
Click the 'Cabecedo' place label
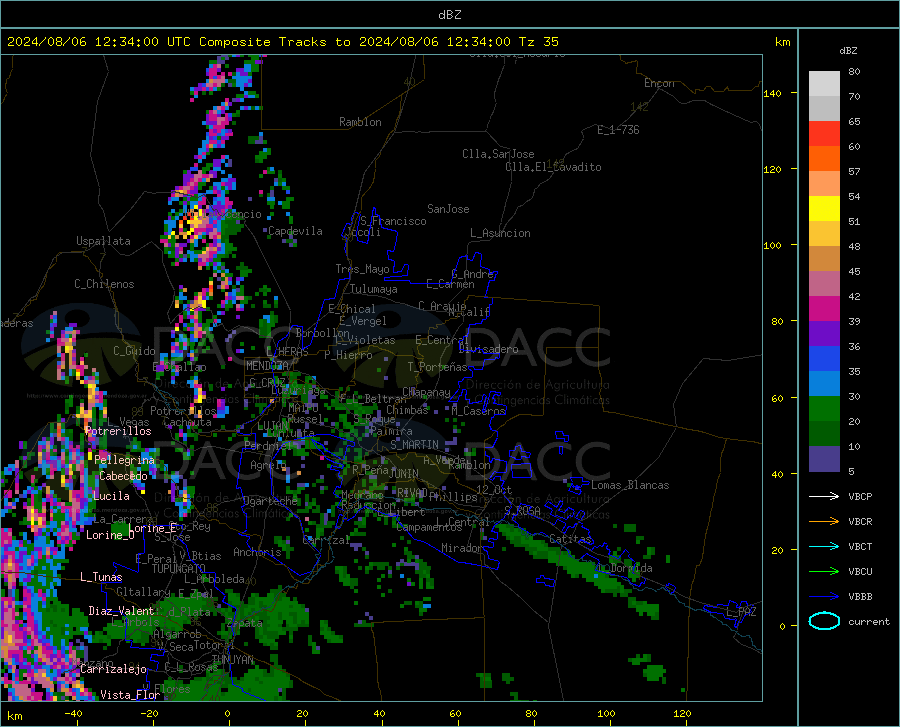123,476
